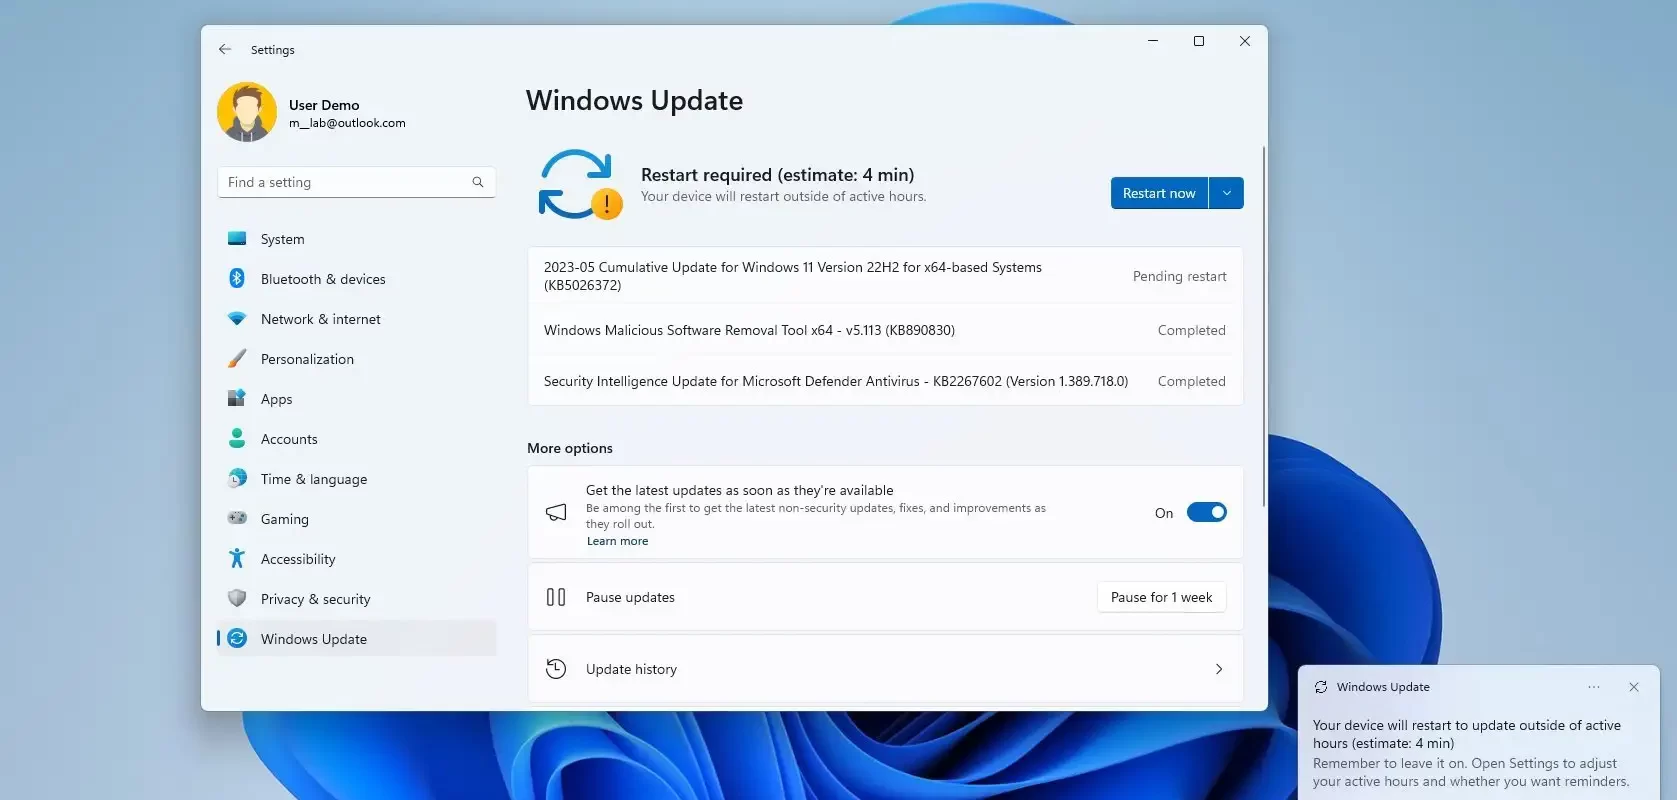The height and width of the screenshot is (800, 1677).
Task: Open the User Demo profile avatar
Action: (247, 112)
